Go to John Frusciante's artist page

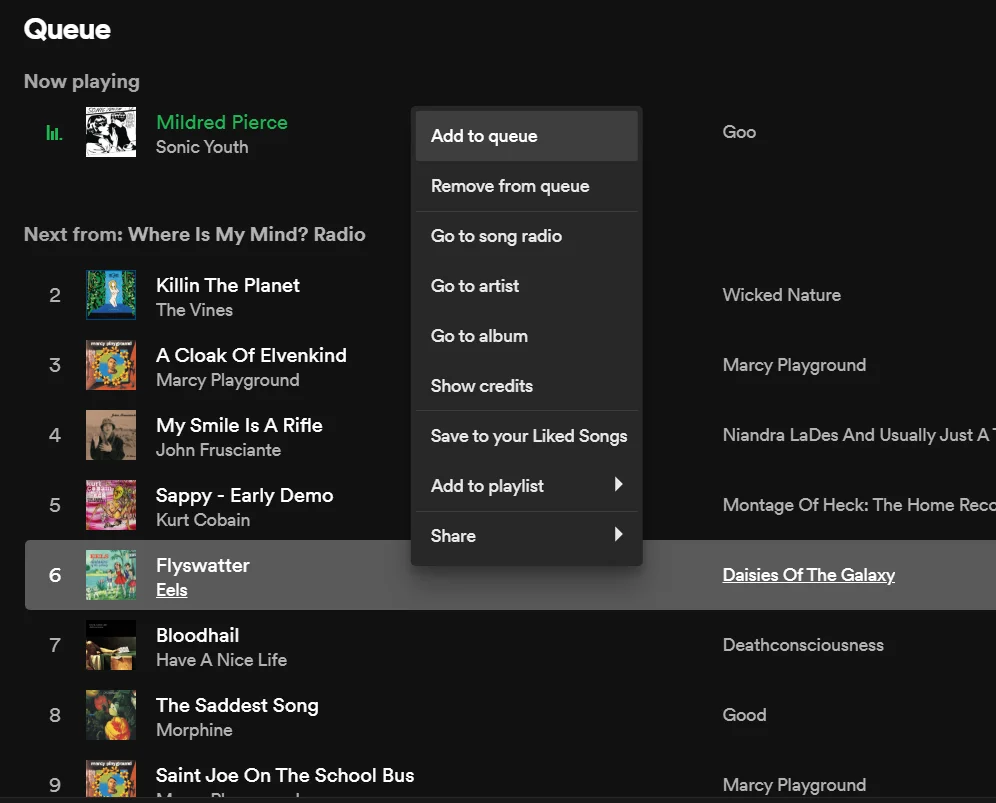[219, 450]
